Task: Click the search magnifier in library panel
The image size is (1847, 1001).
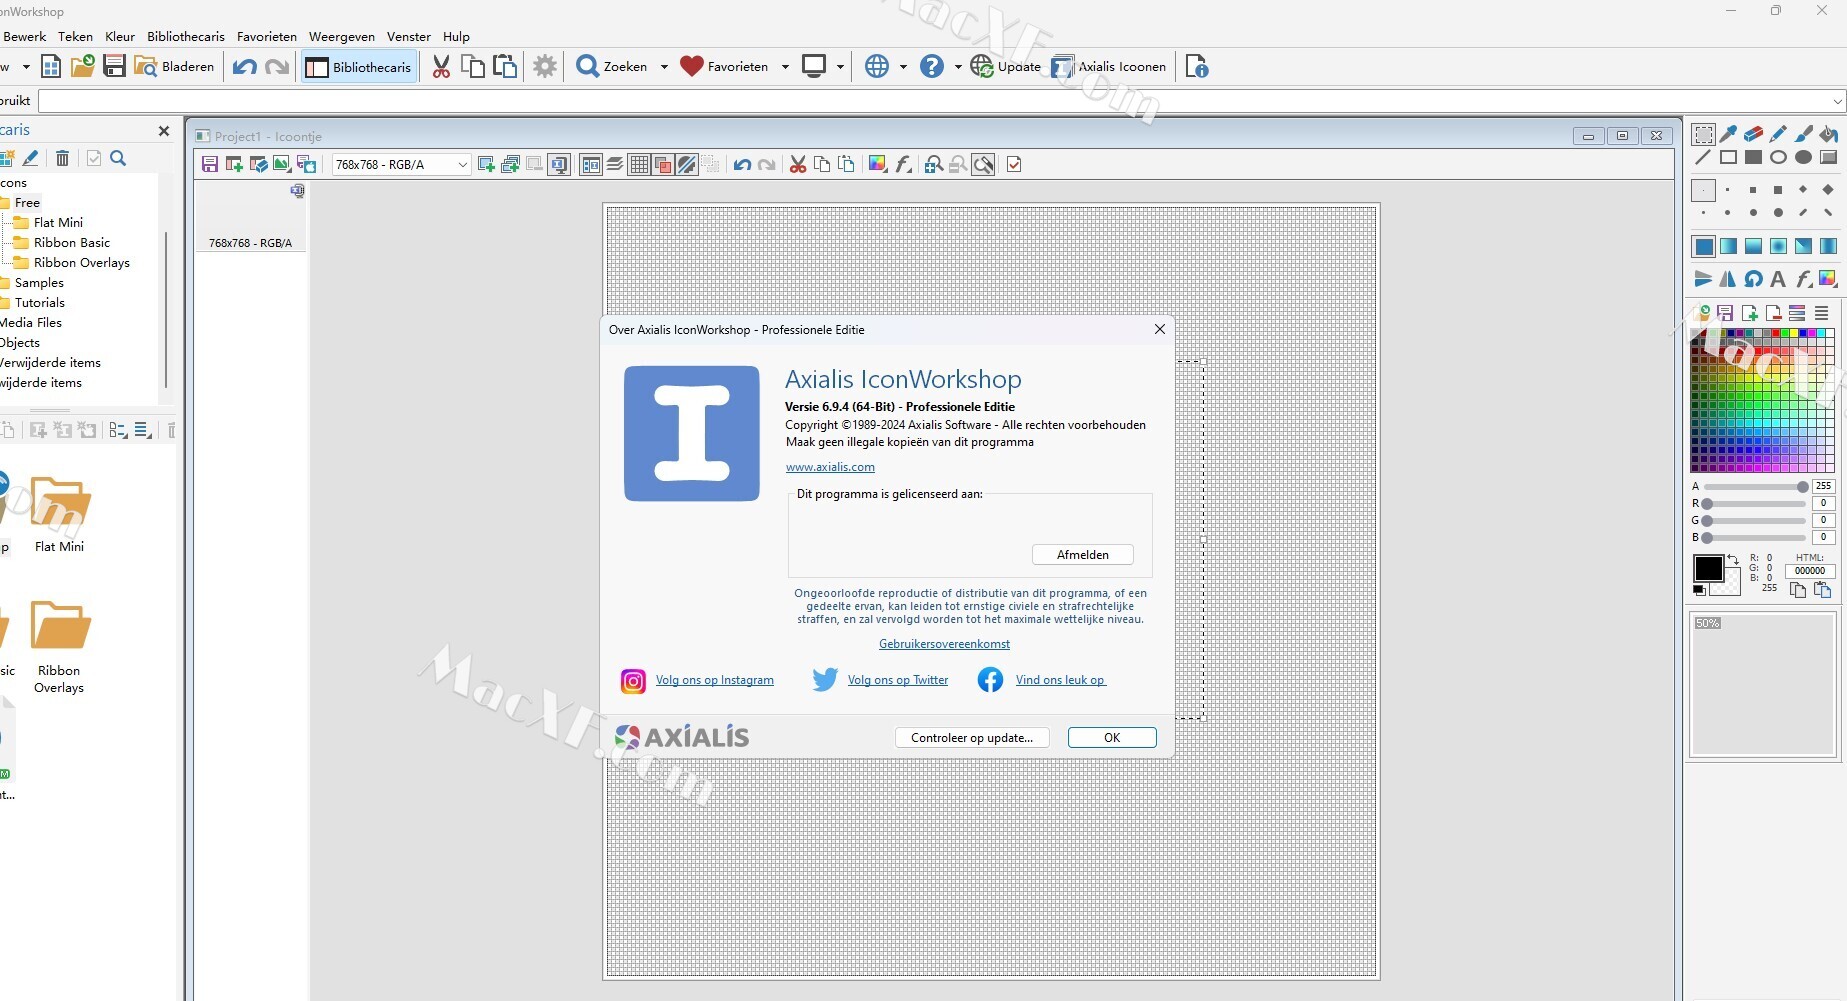Action: 118,158
